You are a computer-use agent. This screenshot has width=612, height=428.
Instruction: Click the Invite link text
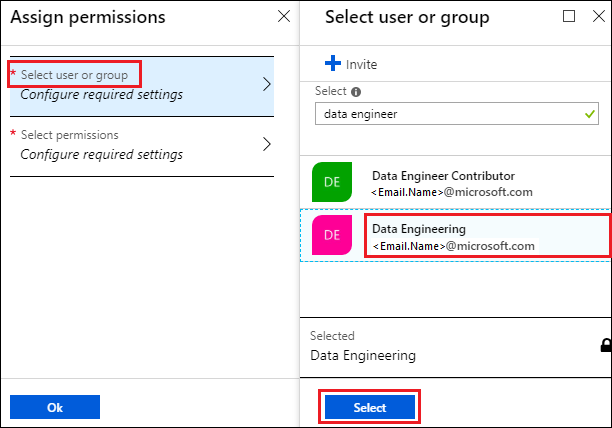tap(361, 64)
